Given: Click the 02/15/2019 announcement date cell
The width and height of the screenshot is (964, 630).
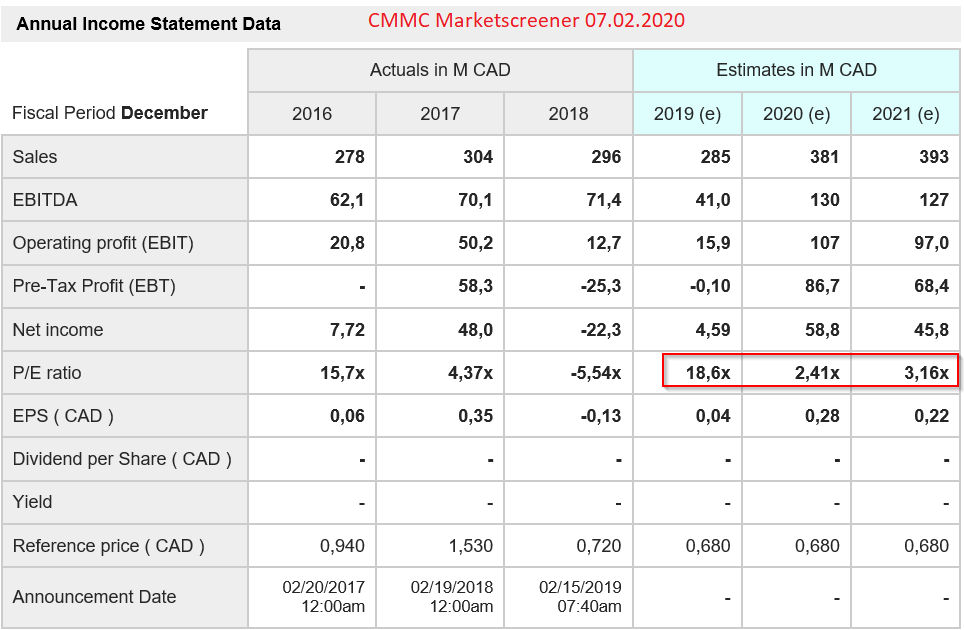Looking at the screenshot, I should coord(580,597).
